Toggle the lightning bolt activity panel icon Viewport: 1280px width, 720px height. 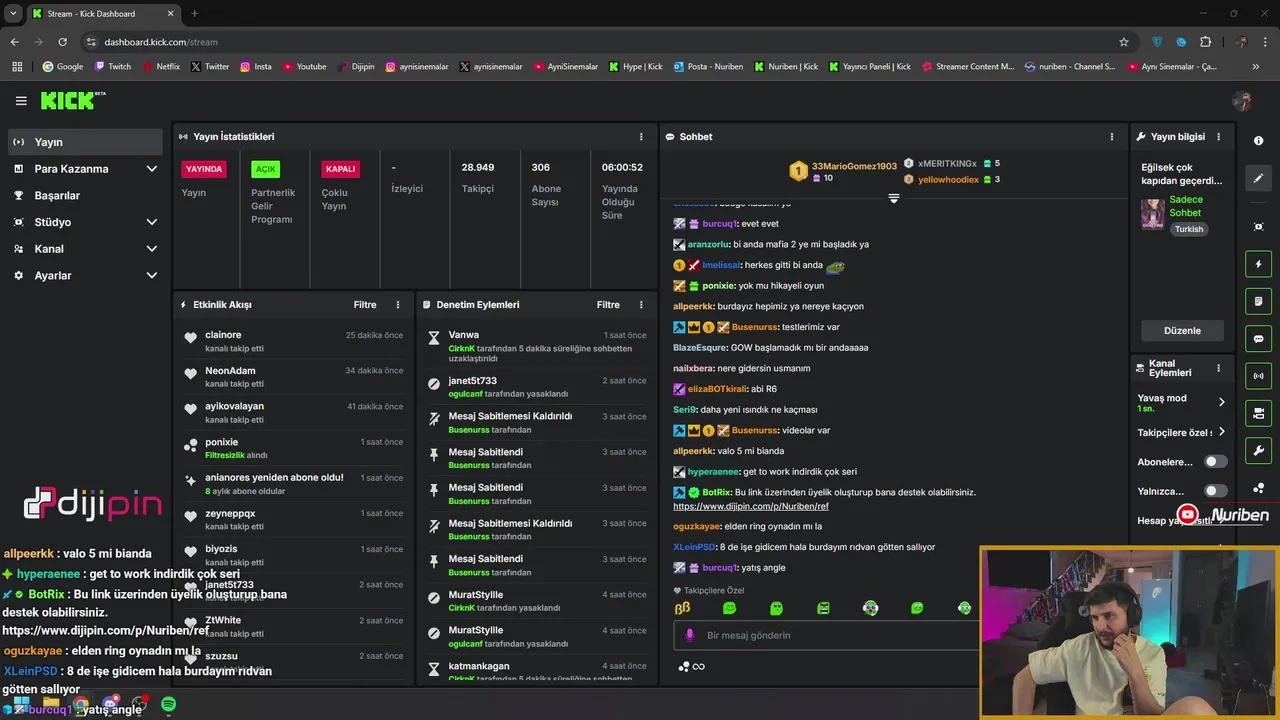(x=1258, y=264)
